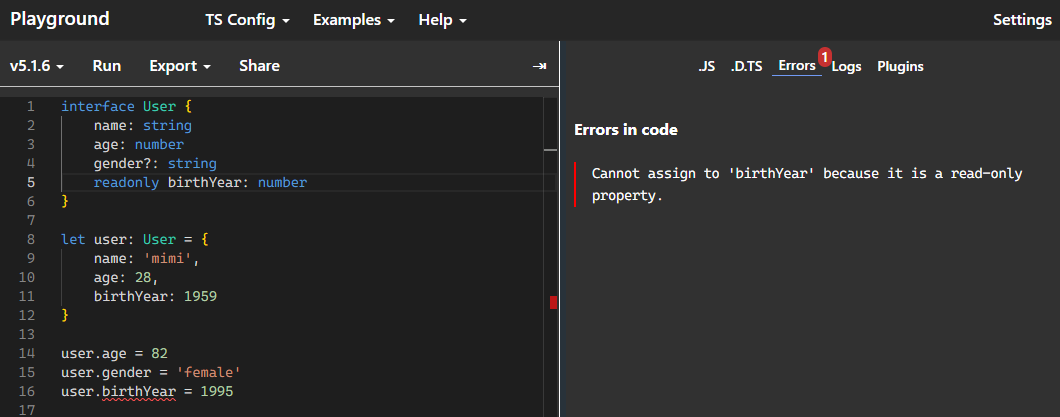Click the 'interface' keyword on line 1

98,107
